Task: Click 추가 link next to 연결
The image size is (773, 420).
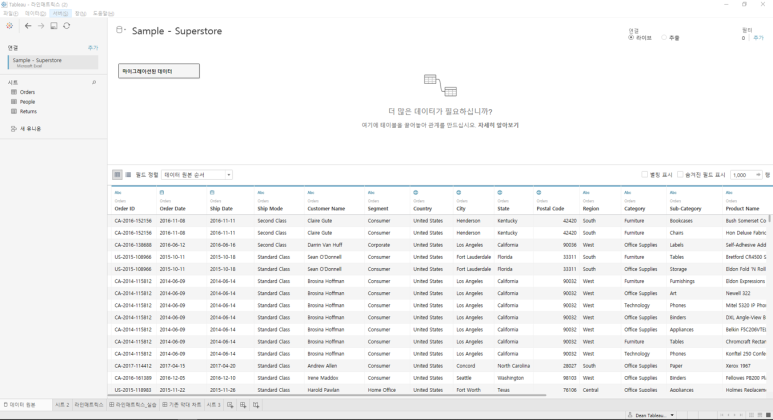Action: 93,48
